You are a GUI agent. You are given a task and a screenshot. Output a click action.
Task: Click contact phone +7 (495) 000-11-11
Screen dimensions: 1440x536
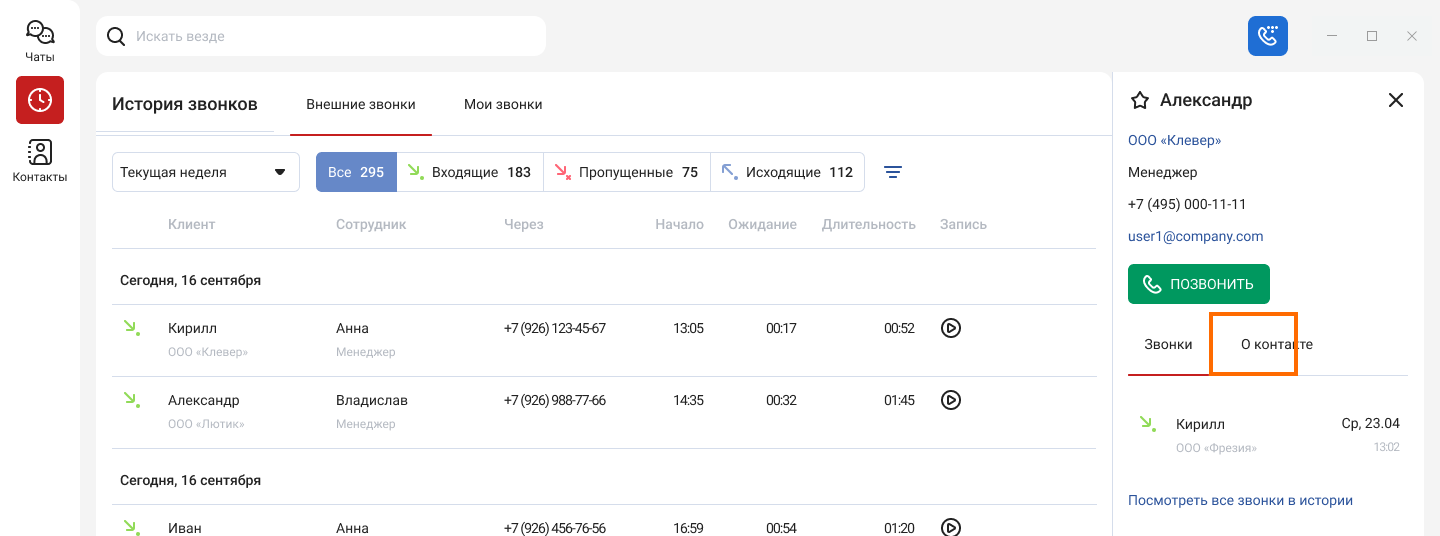[x=1187, y=204]
